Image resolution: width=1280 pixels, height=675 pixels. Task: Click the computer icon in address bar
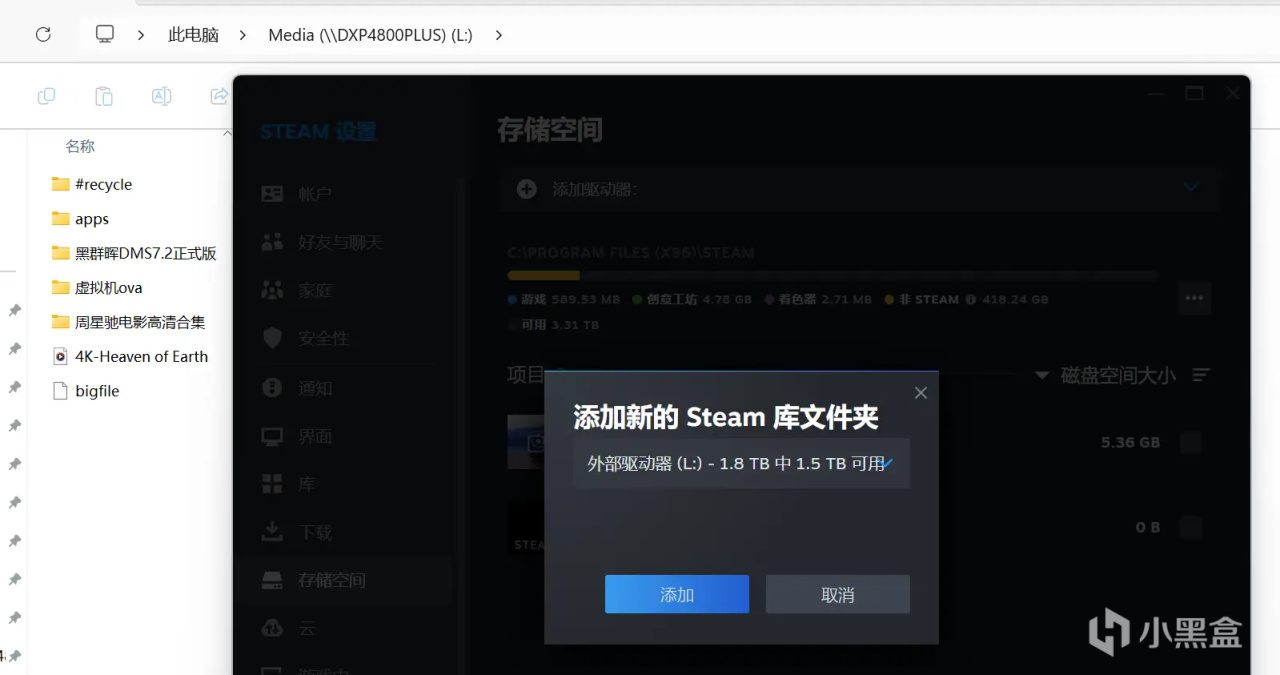pyautogui.click(x=105, y=34)
